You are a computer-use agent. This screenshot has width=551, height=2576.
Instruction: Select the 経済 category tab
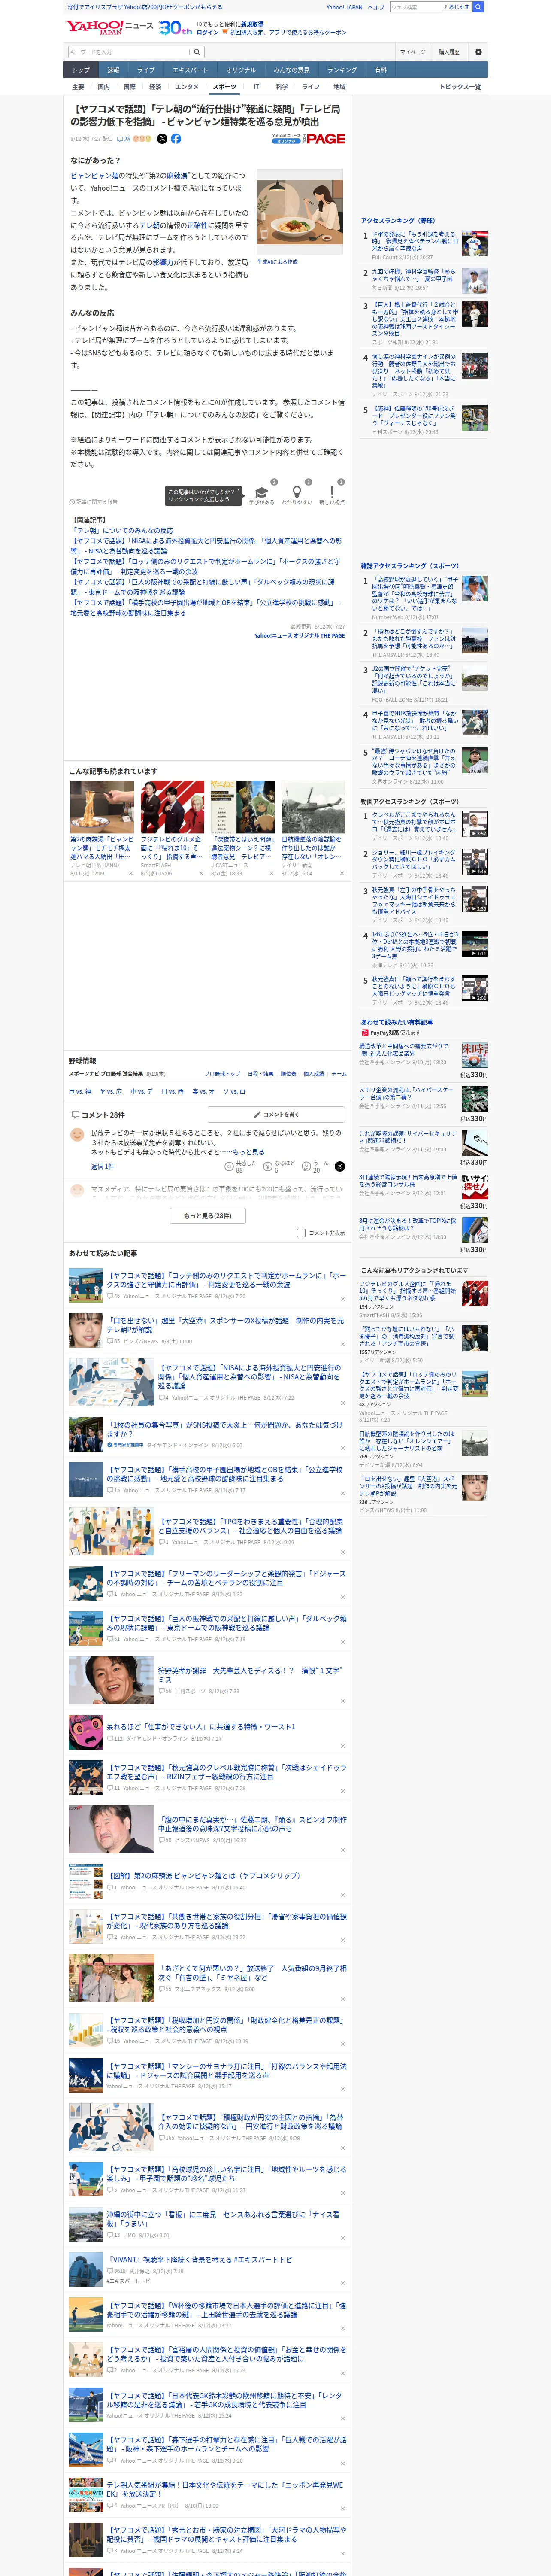tap(155, 87)
